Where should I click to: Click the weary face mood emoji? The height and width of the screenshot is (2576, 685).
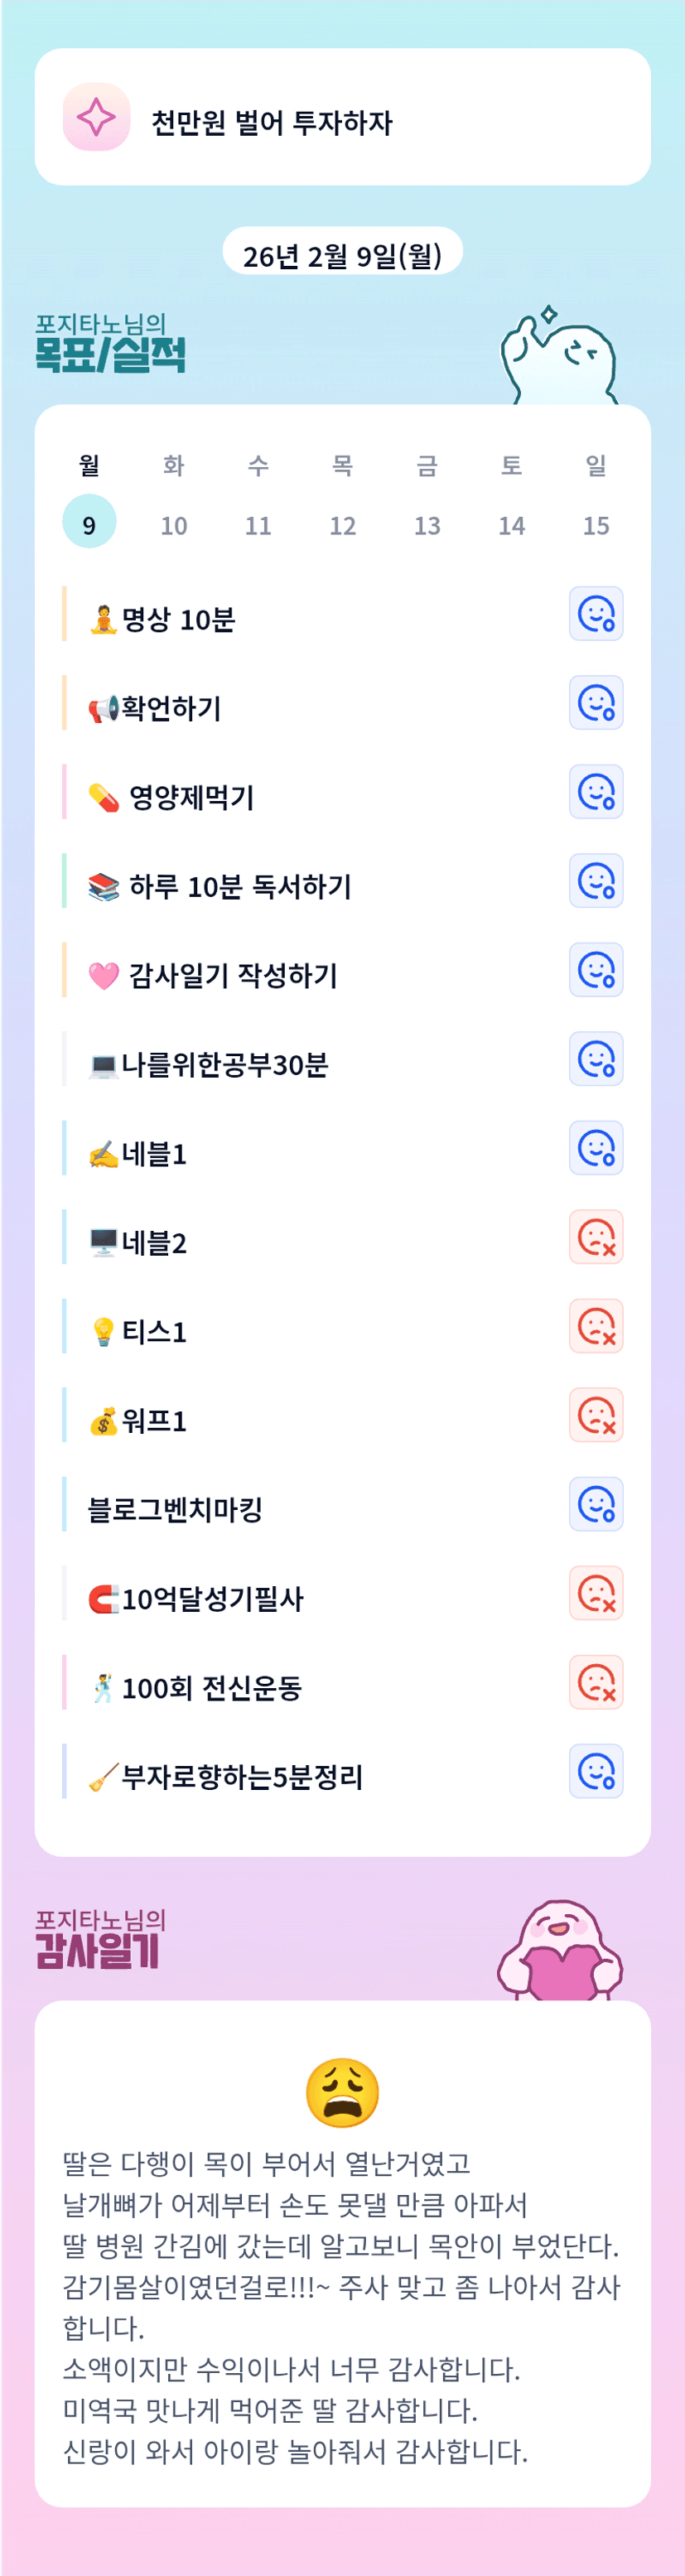tap(342, 2093)
